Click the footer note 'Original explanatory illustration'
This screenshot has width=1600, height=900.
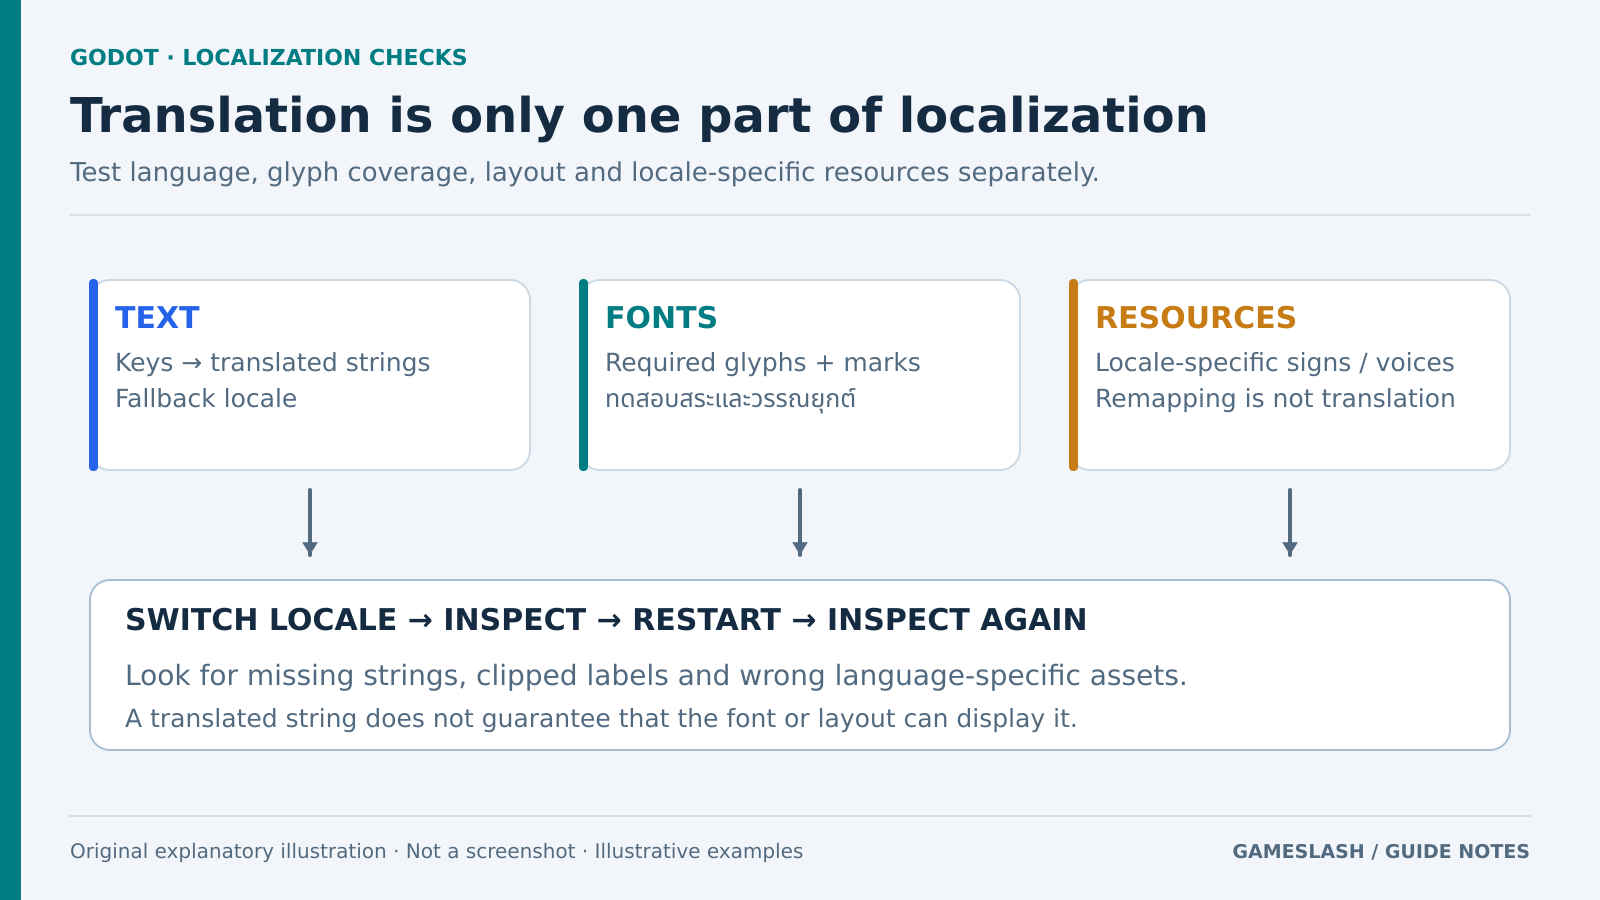pyautogui.click(x=436, y=852)
